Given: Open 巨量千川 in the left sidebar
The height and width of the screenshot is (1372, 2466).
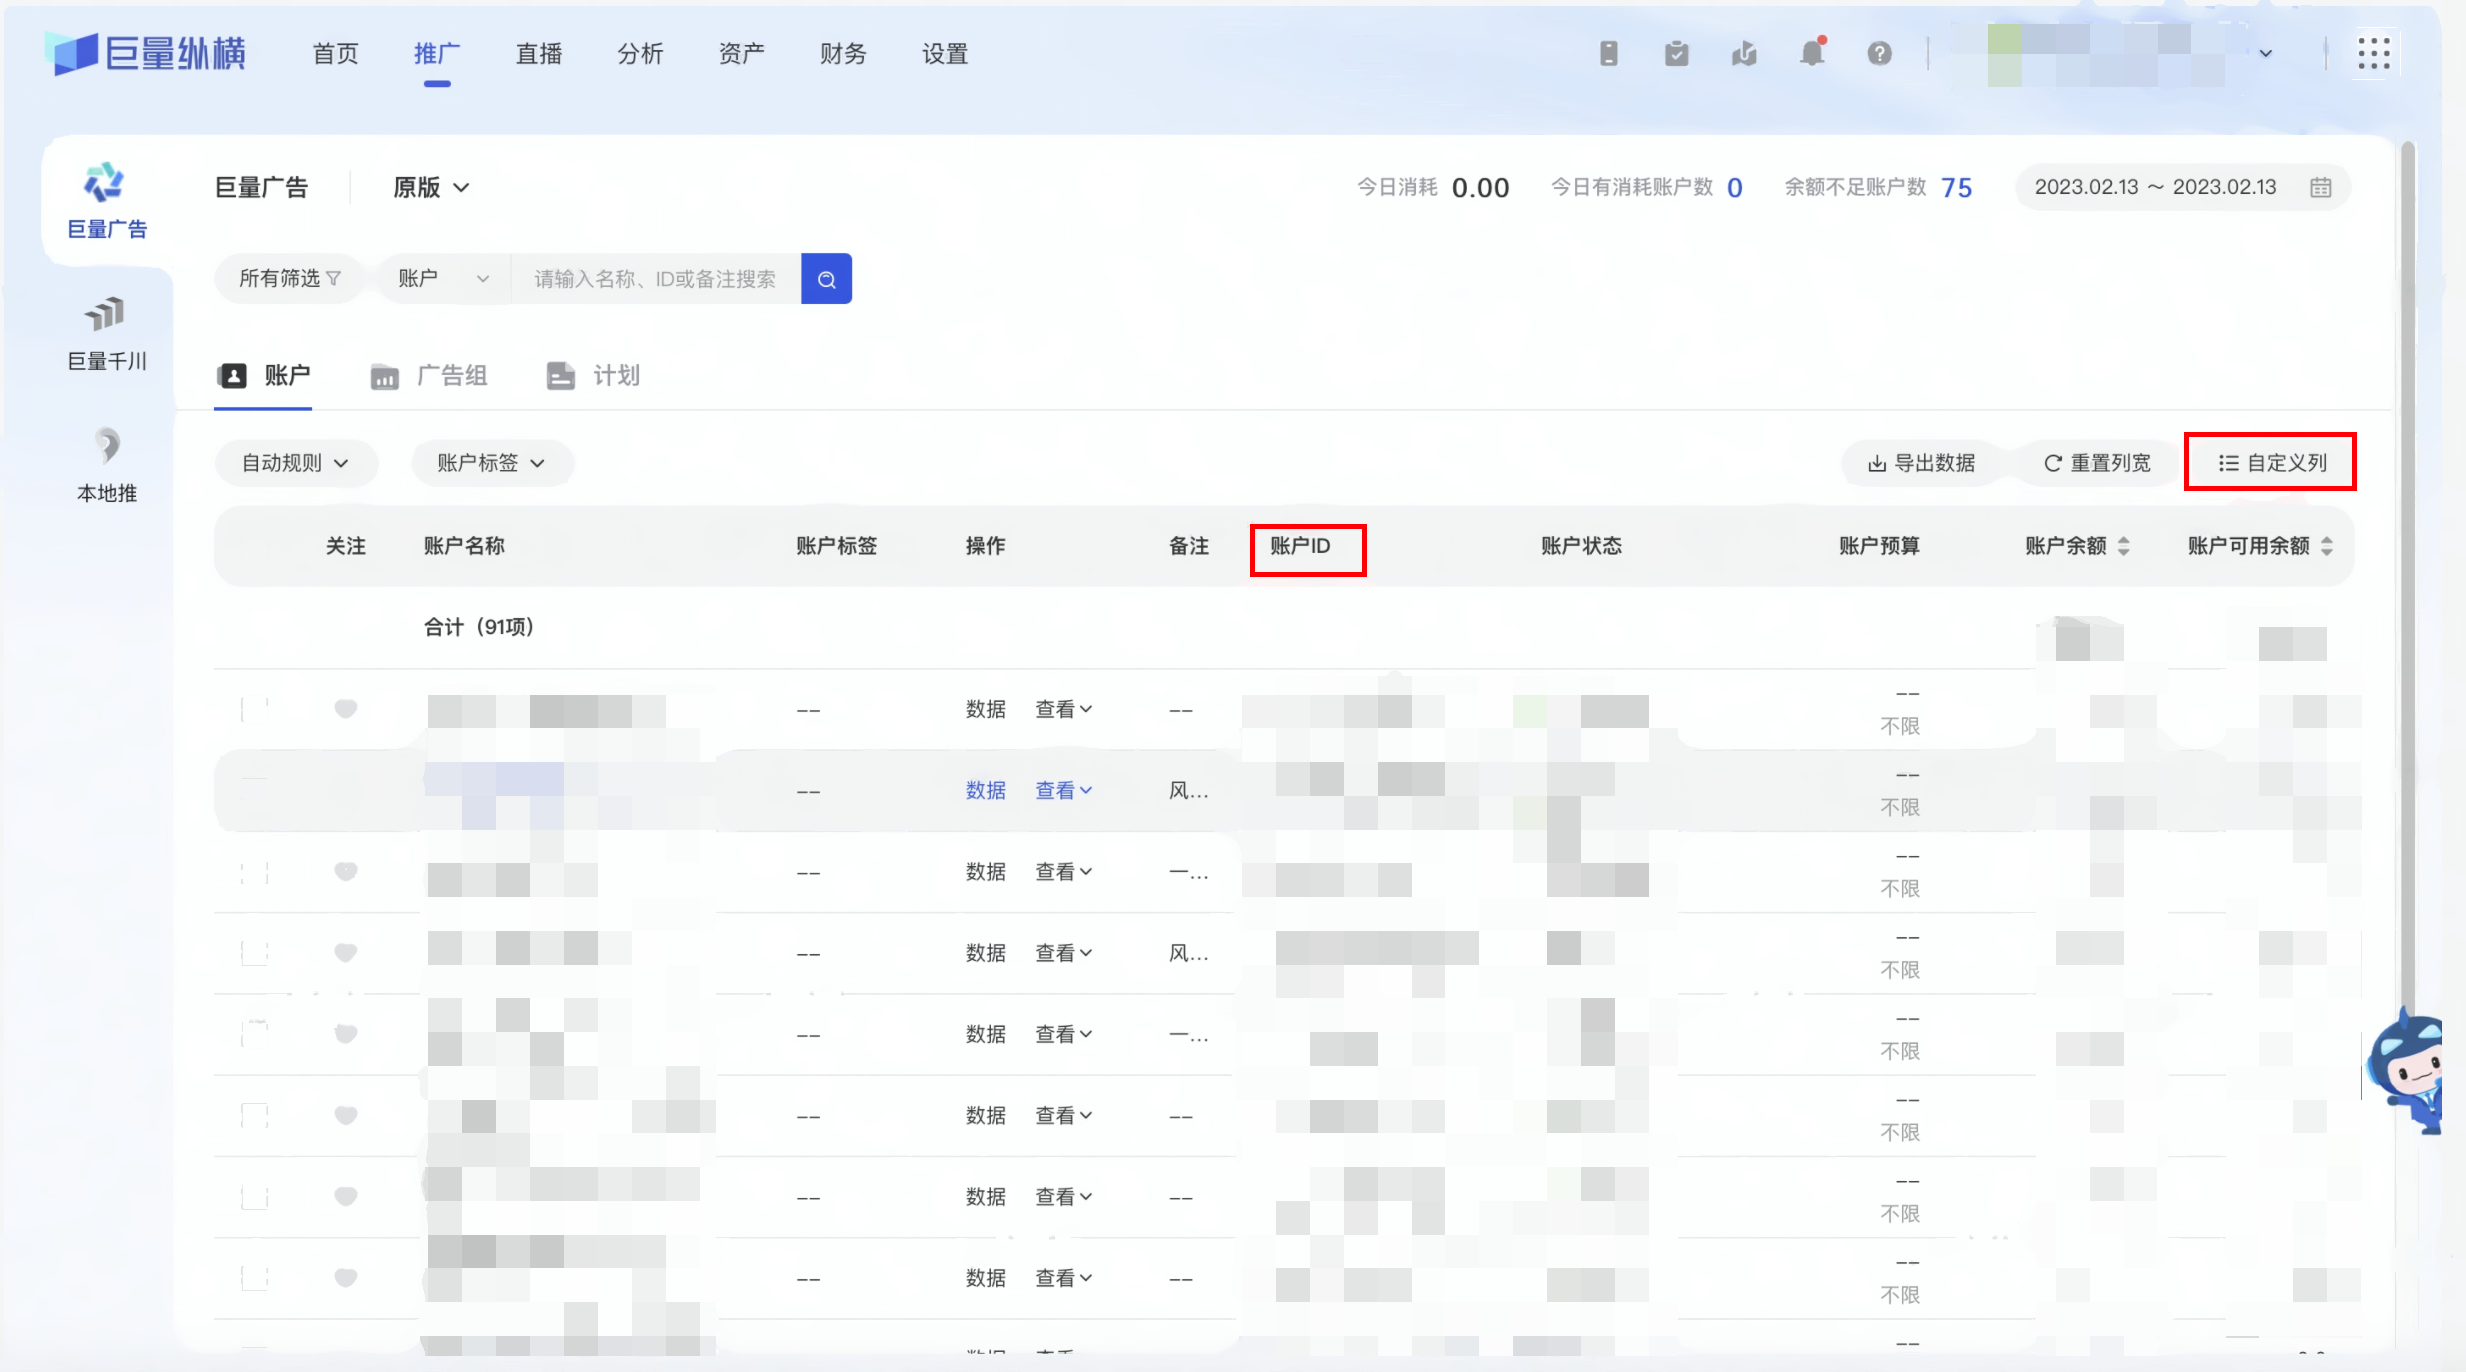Looking at the screenshot, I should 107,334.
